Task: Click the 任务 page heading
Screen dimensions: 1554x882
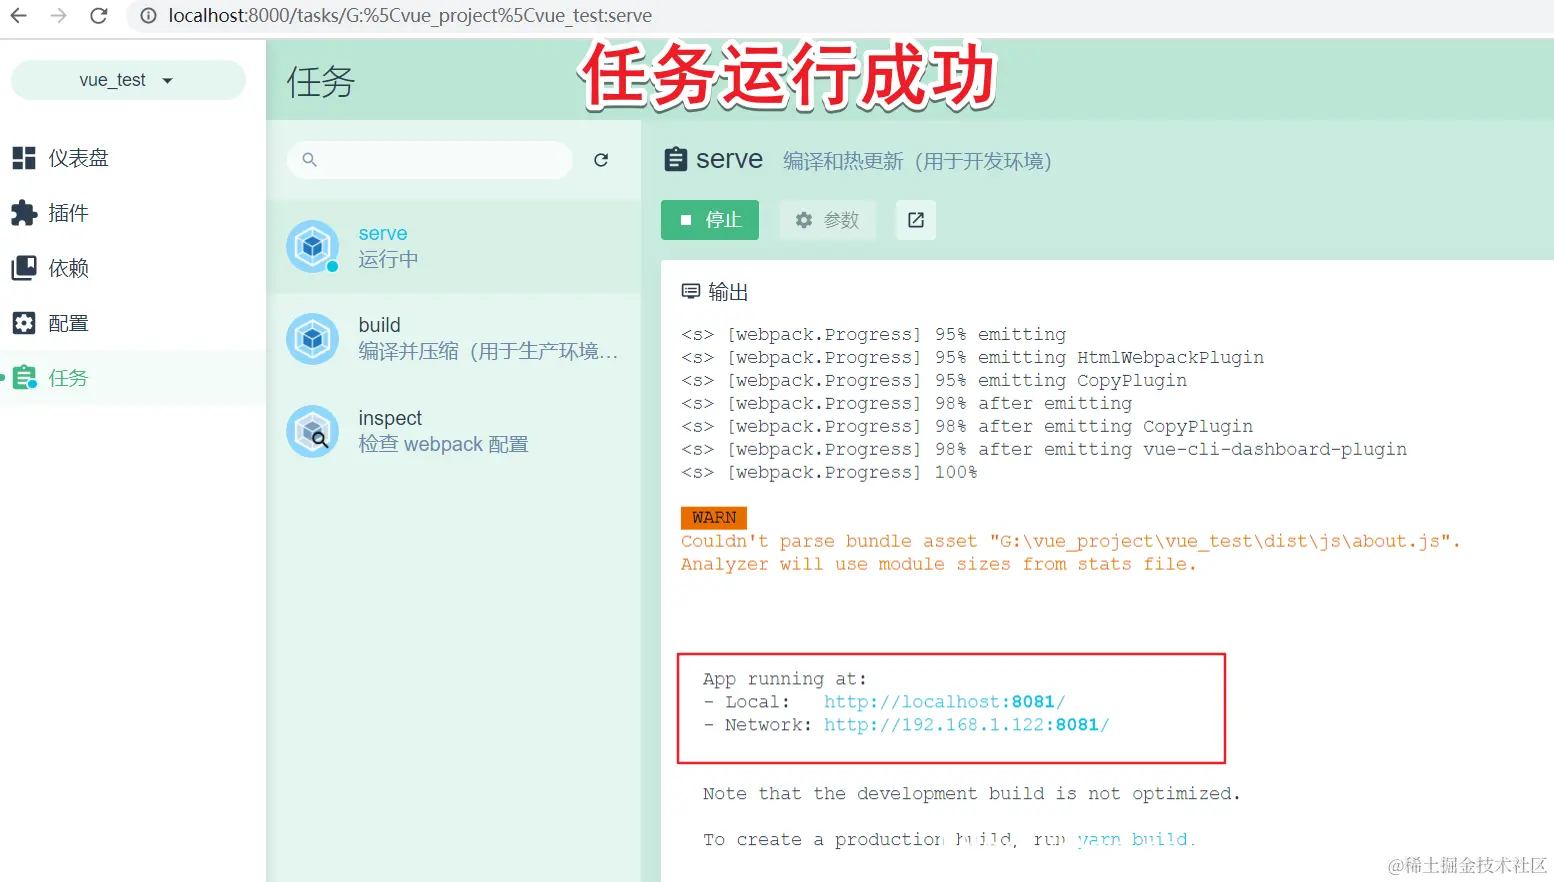Action: (x=321, y=82)
